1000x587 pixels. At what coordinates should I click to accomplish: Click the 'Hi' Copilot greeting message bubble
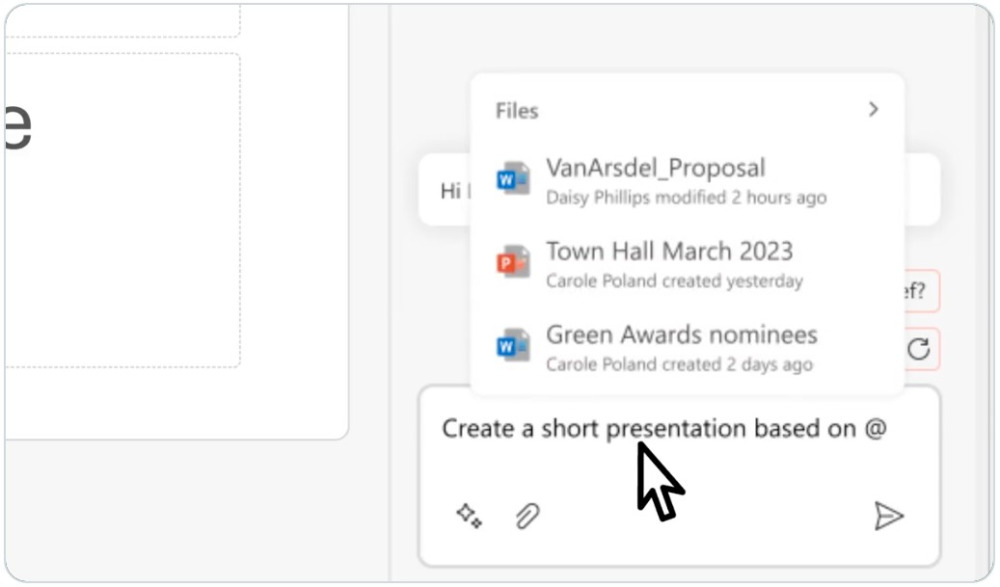point(445,189)
